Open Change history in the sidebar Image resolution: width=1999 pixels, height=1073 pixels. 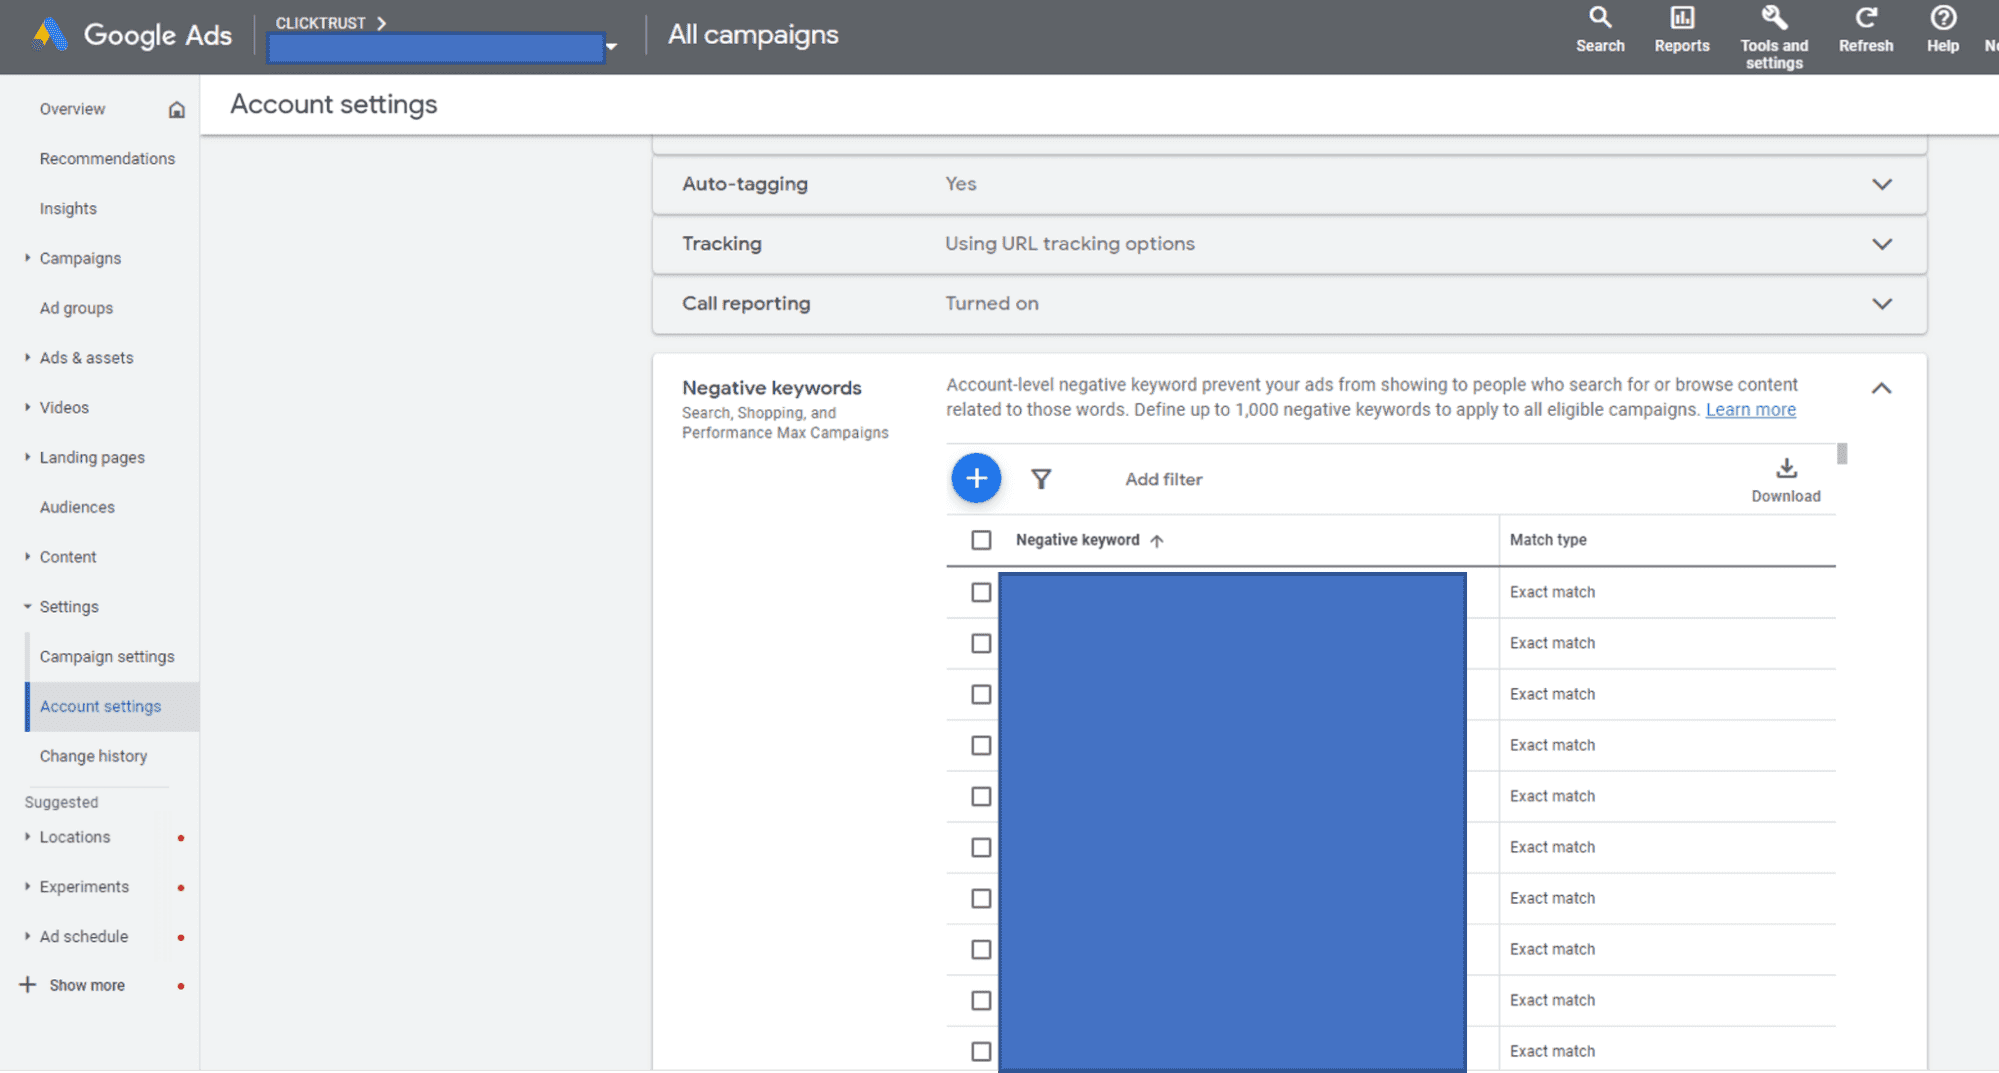point(93,756)
